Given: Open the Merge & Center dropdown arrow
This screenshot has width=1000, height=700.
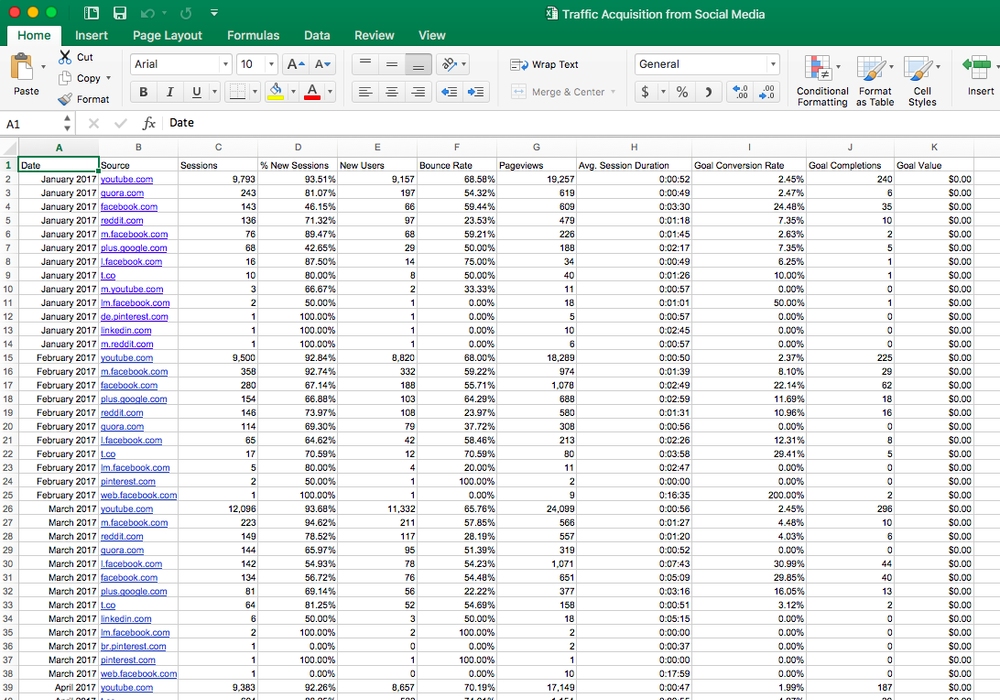Looking at the screenshot, I should (x=613, y=92).
